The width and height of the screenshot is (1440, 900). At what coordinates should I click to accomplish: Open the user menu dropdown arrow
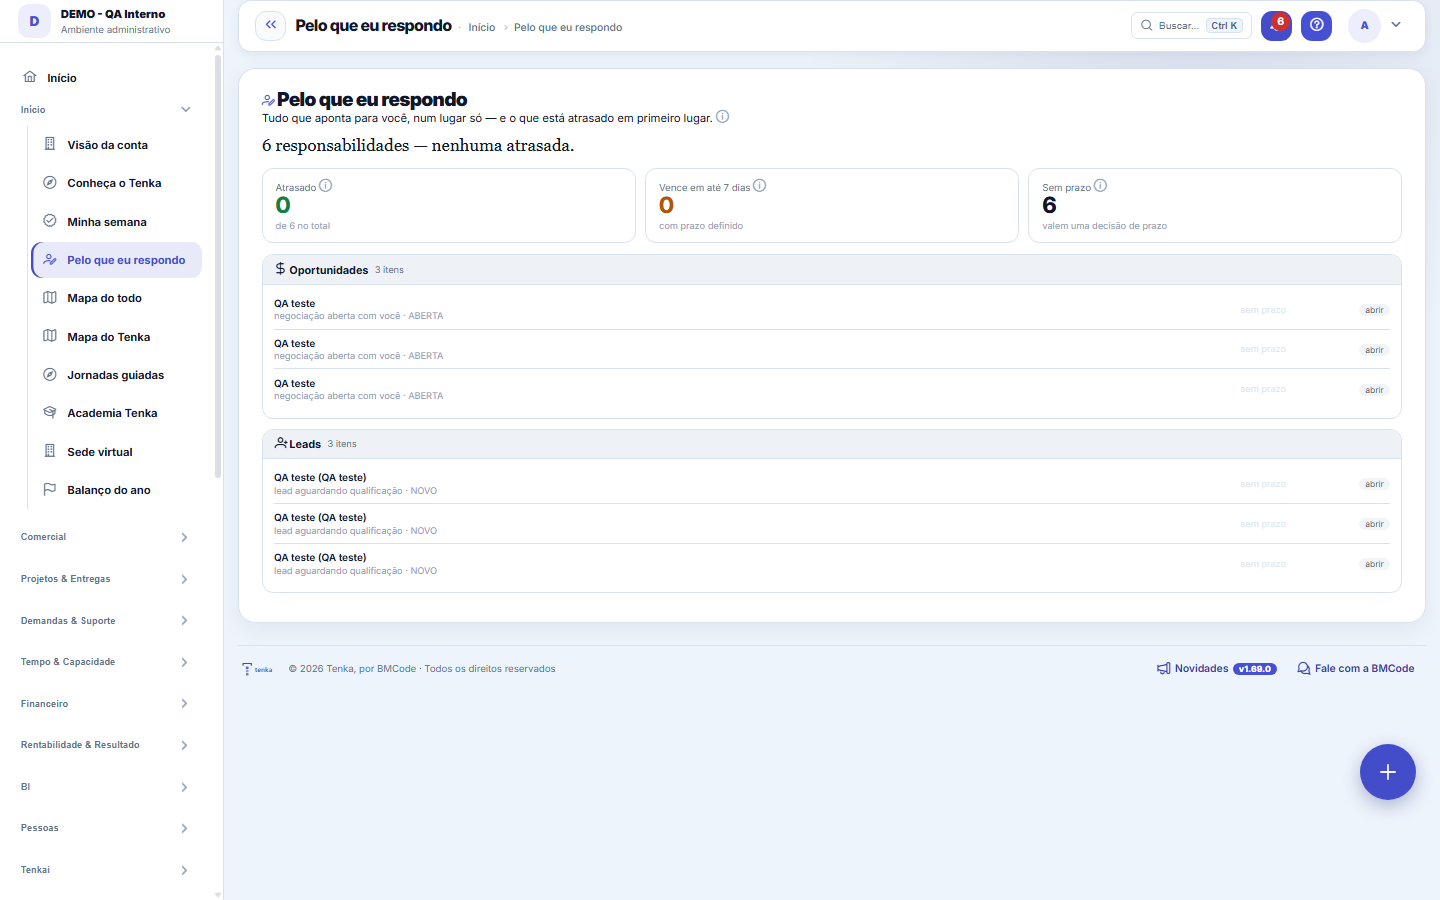(1396, 25)
